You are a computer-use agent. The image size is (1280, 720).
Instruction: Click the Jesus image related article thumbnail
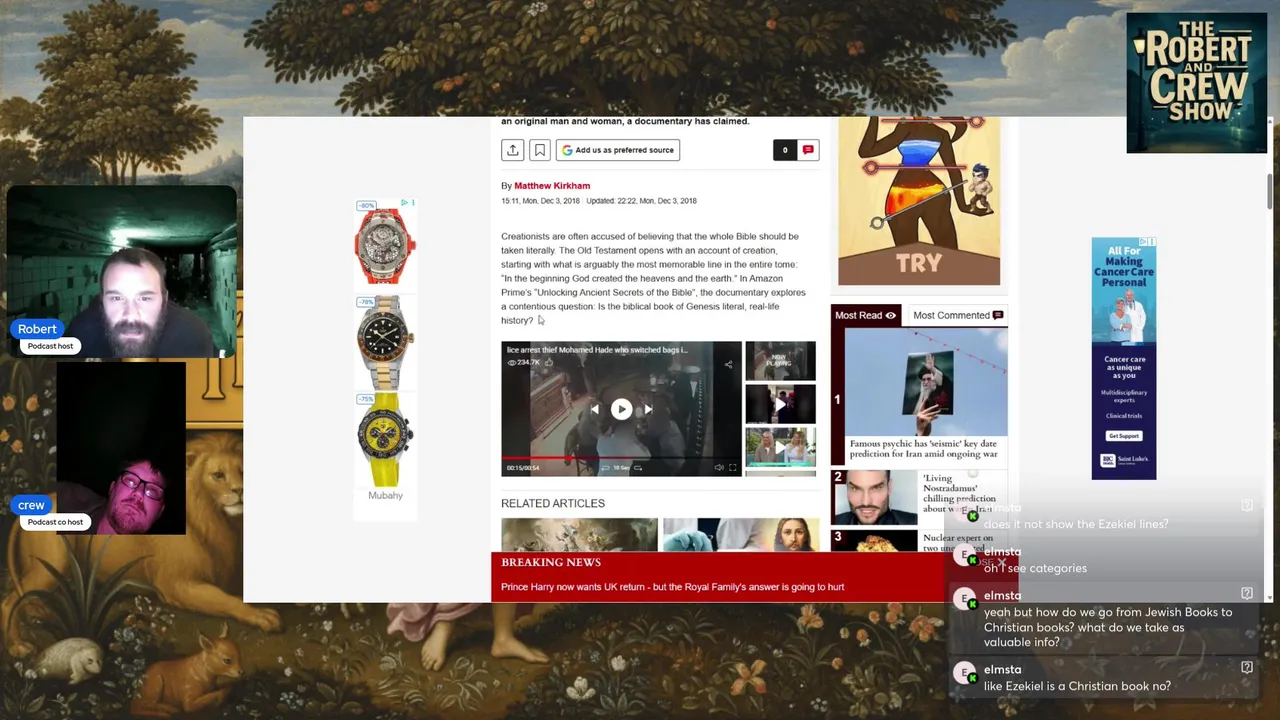point(741,535)
